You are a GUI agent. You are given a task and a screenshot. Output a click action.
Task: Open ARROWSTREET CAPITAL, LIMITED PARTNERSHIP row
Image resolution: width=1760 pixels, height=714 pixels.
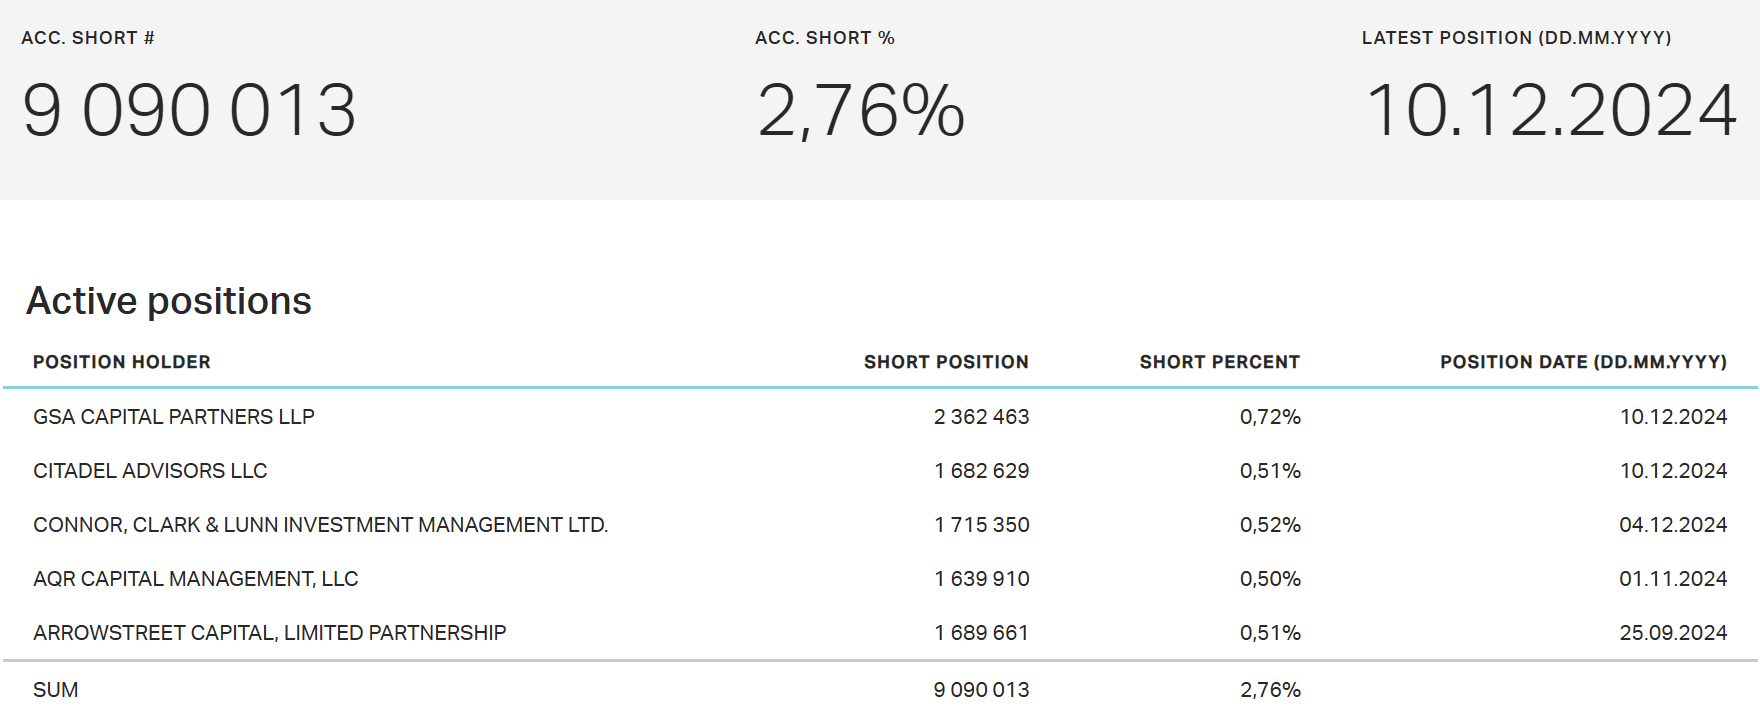coord(880,633)
